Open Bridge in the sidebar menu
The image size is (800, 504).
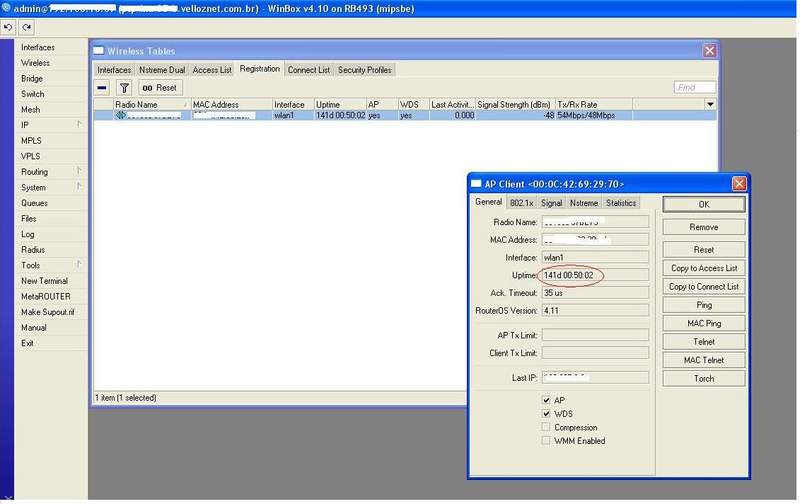(32, 79)
